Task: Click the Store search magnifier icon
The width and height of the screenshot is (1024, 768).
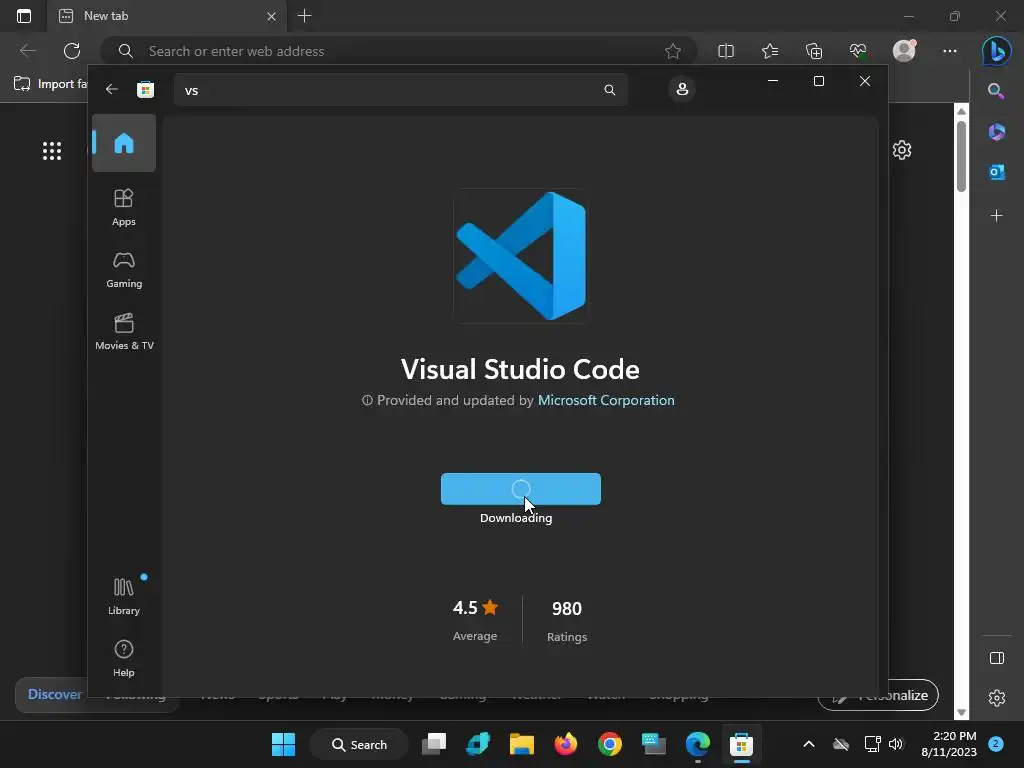Action: coord(609,90)
